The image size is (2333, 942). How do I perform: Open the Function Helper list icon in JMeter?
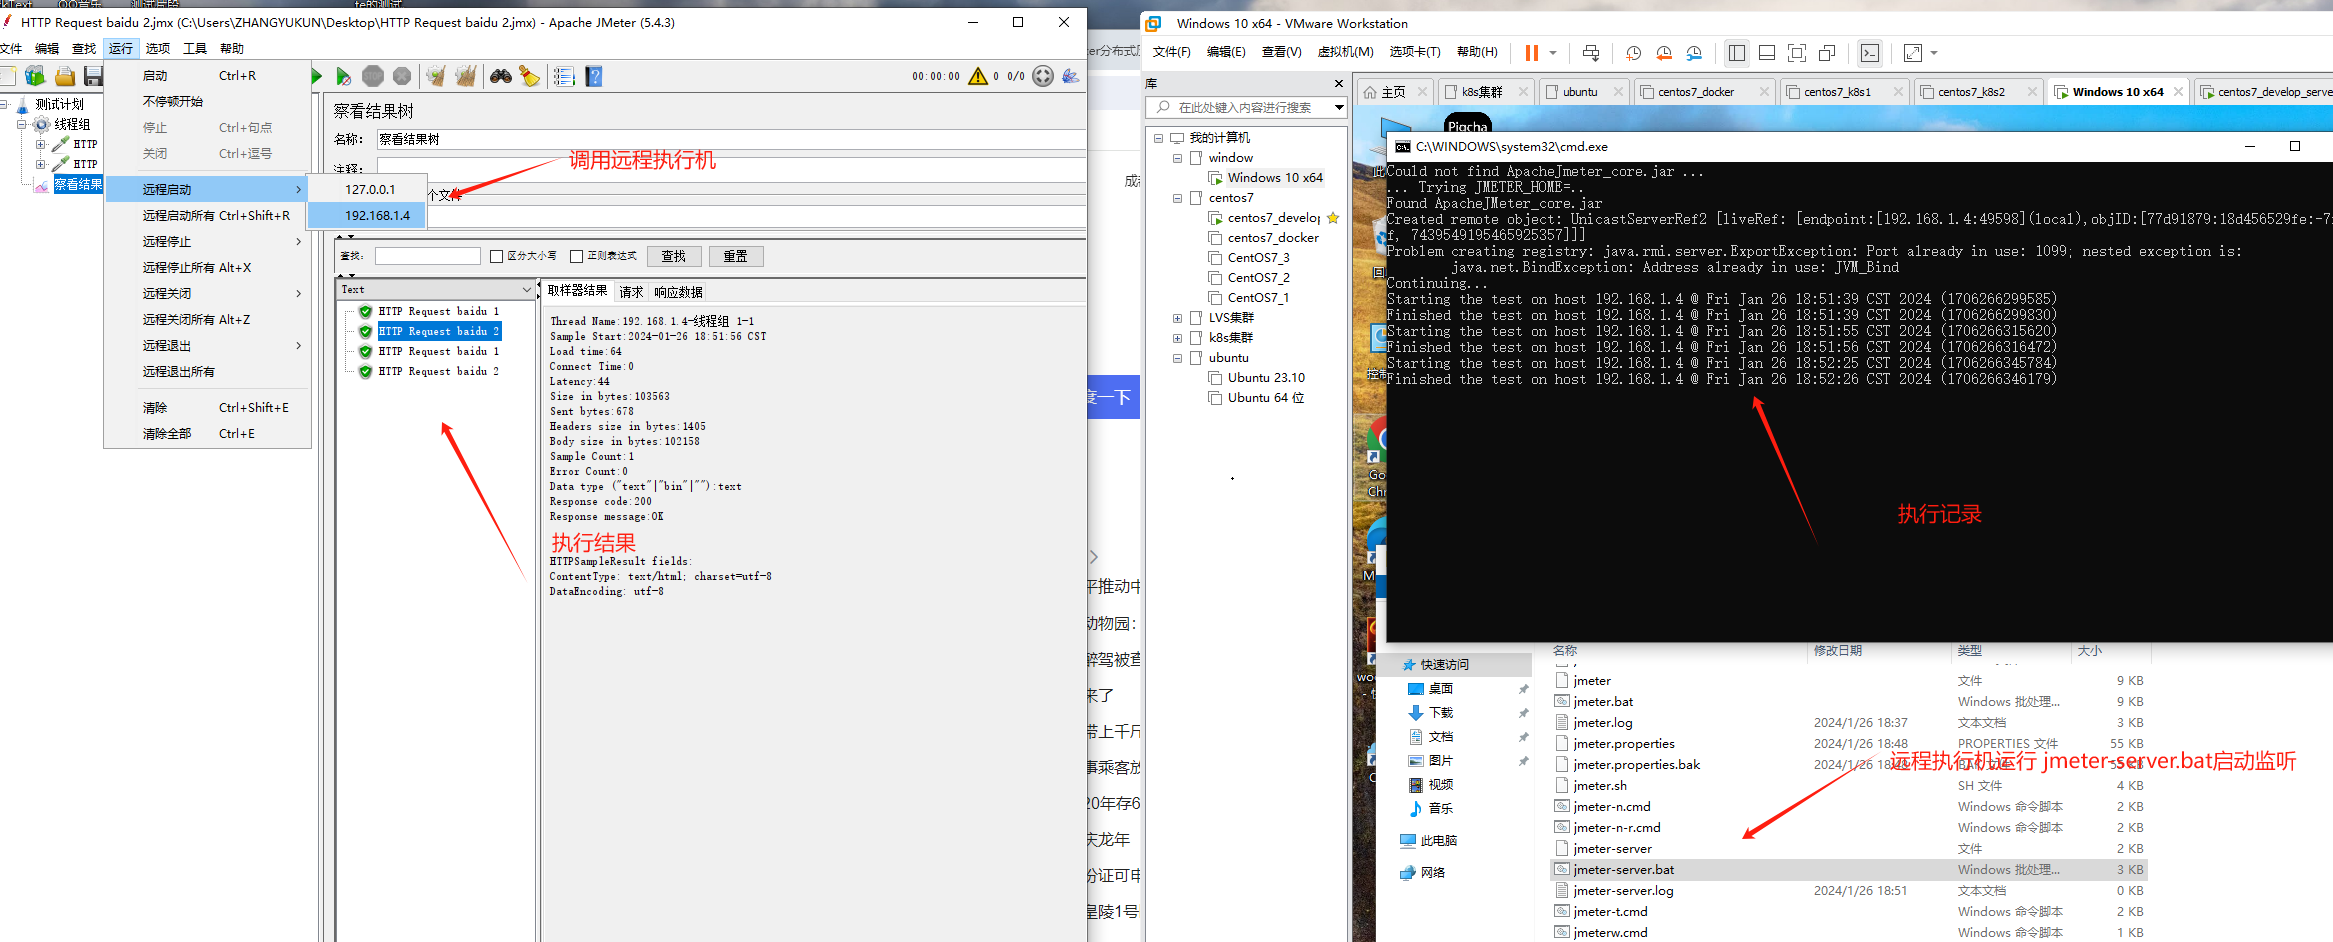point(564,76)
